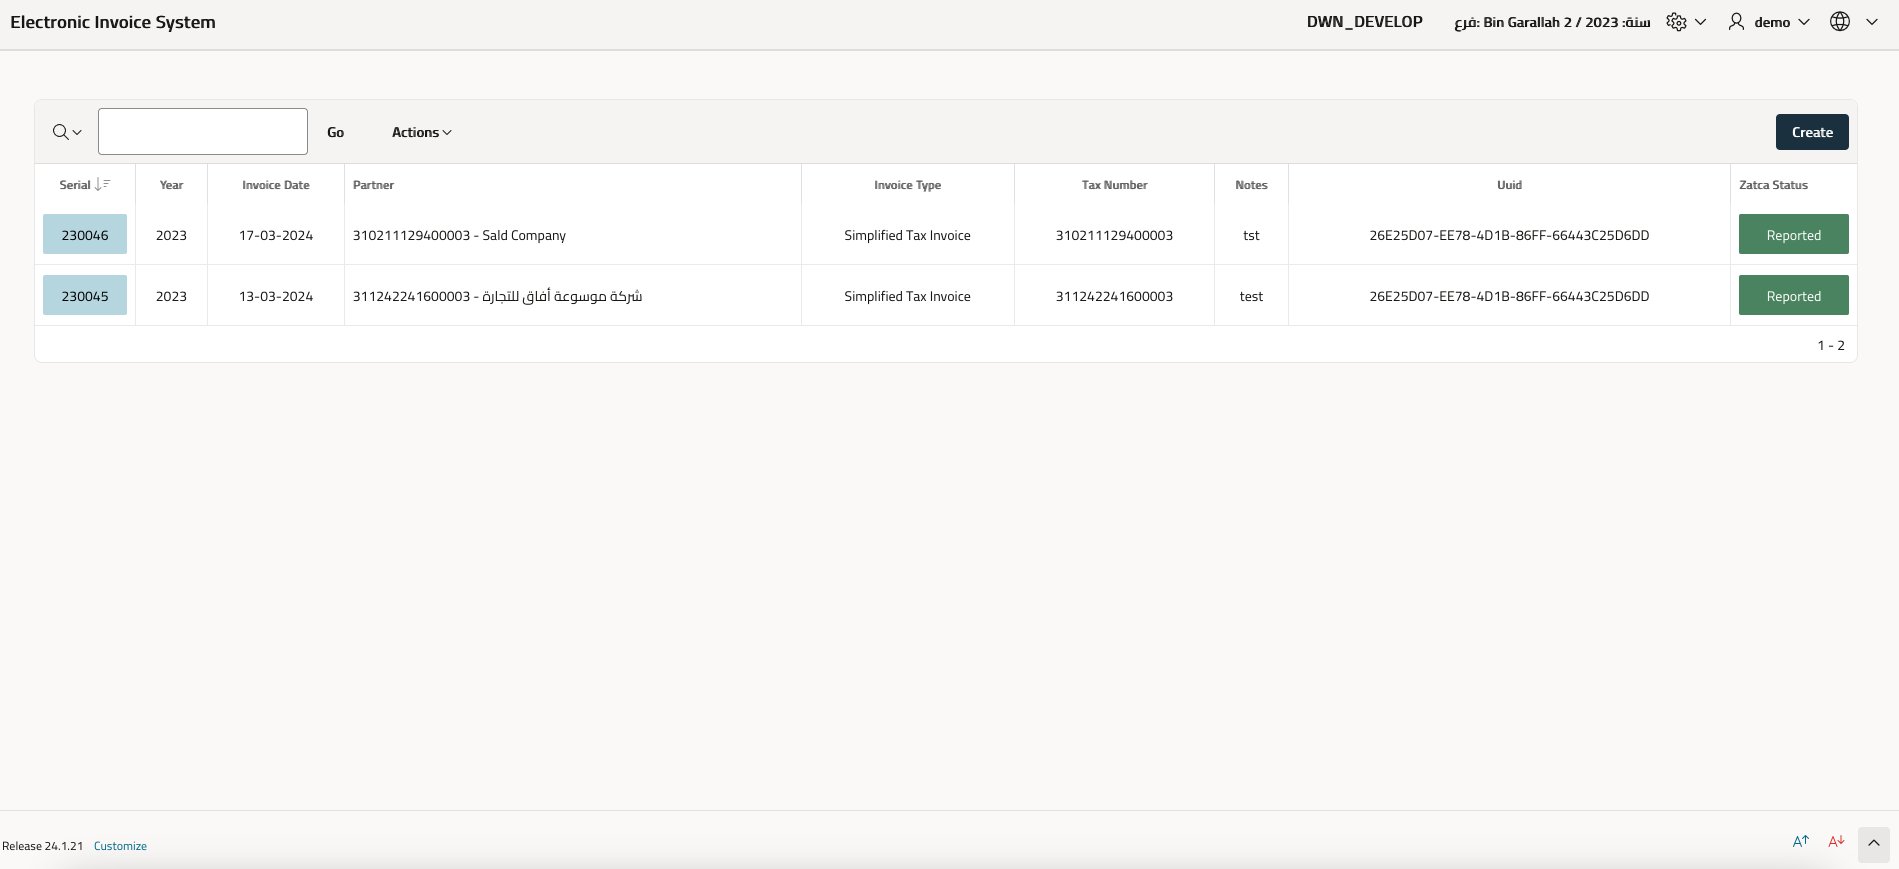The height and width of the screenshot is (869, 1899).
Task: Click inside the report search field
Action: pos(203,132)
